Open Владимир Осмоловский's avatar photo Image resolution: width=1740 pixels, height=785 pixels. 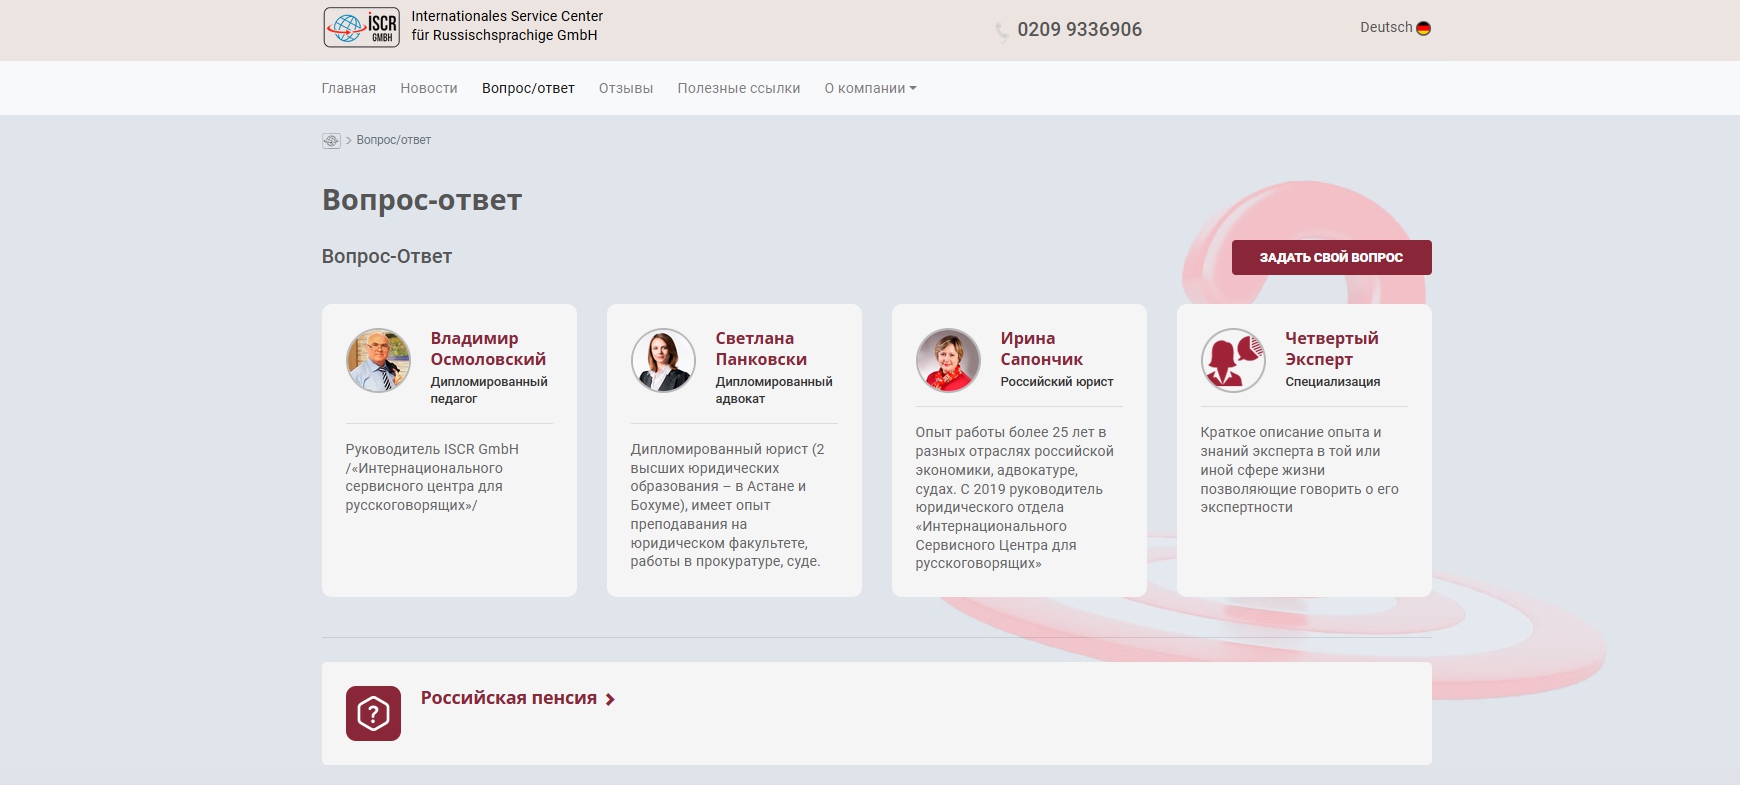(378, 360)
